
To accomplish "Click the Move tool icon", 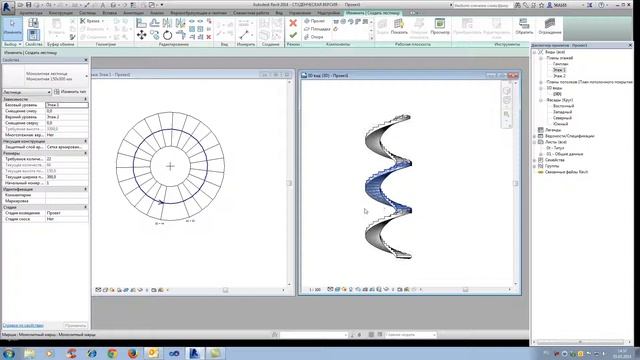I will (141, 35).
